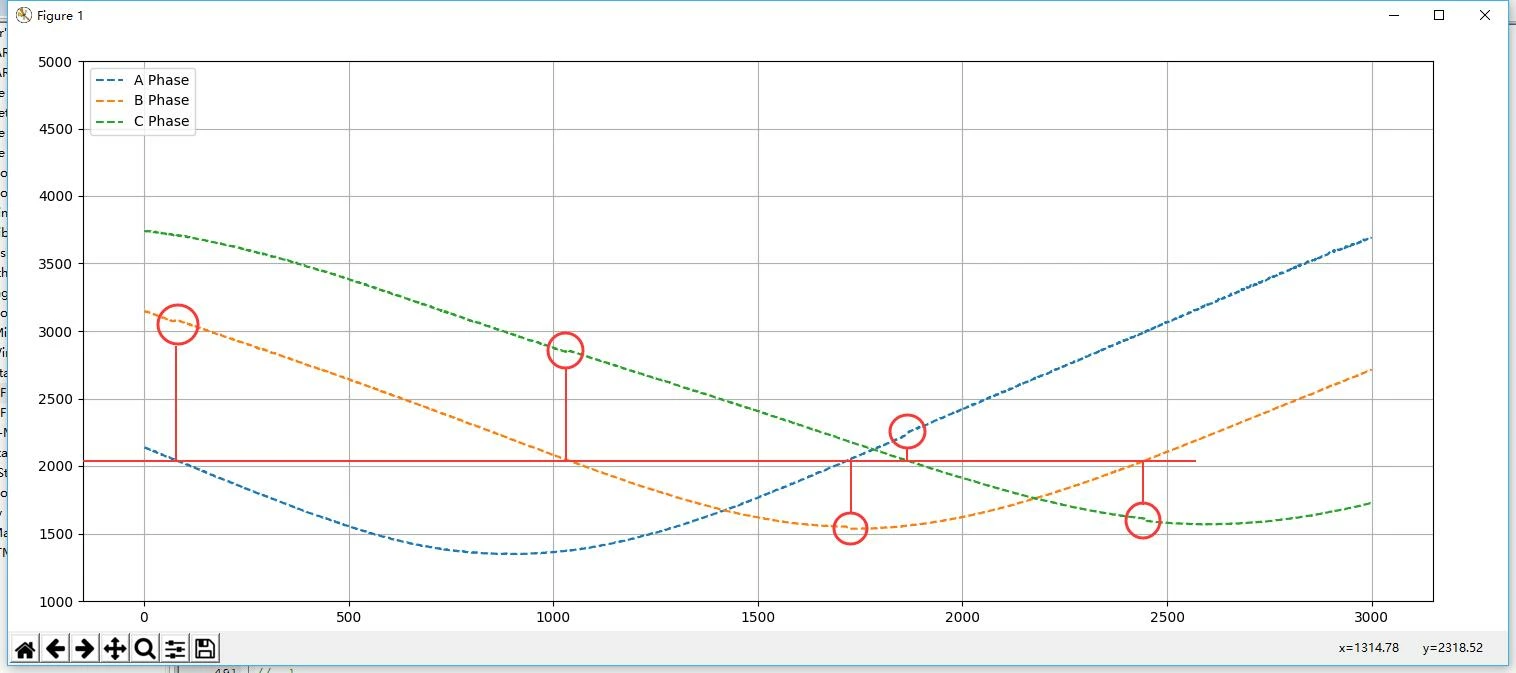Click the 5000 y-axis tick label

55,62
